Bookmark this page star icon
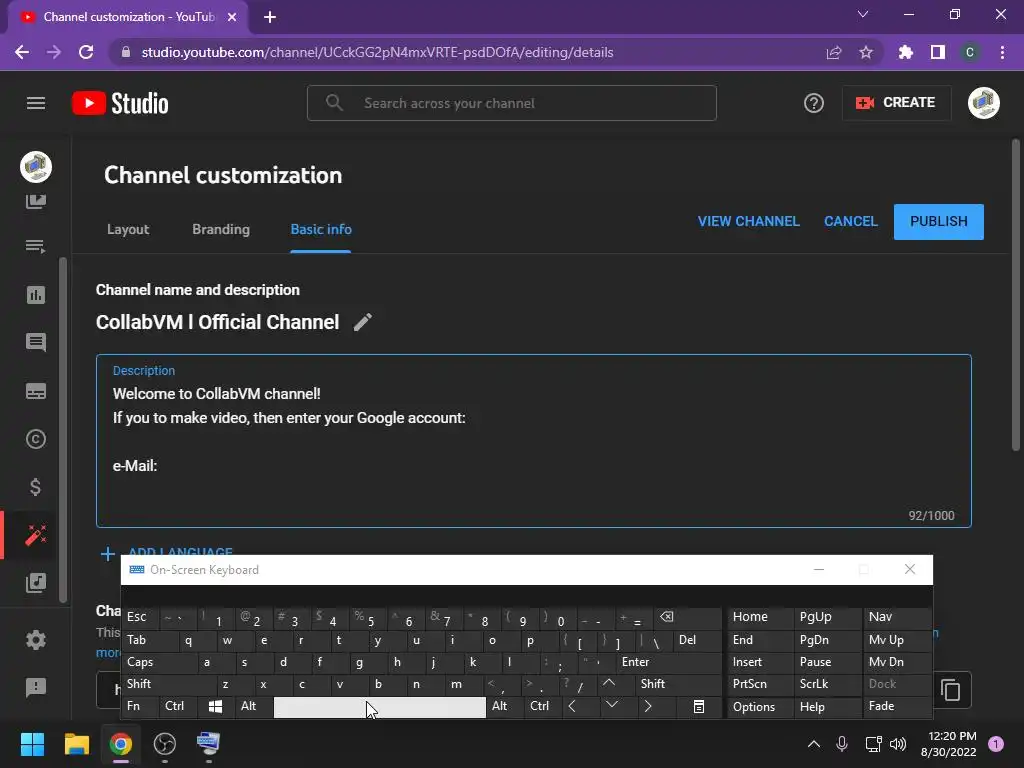The height and width of the screenshot is (768, 1024). (x=866, y=52)
